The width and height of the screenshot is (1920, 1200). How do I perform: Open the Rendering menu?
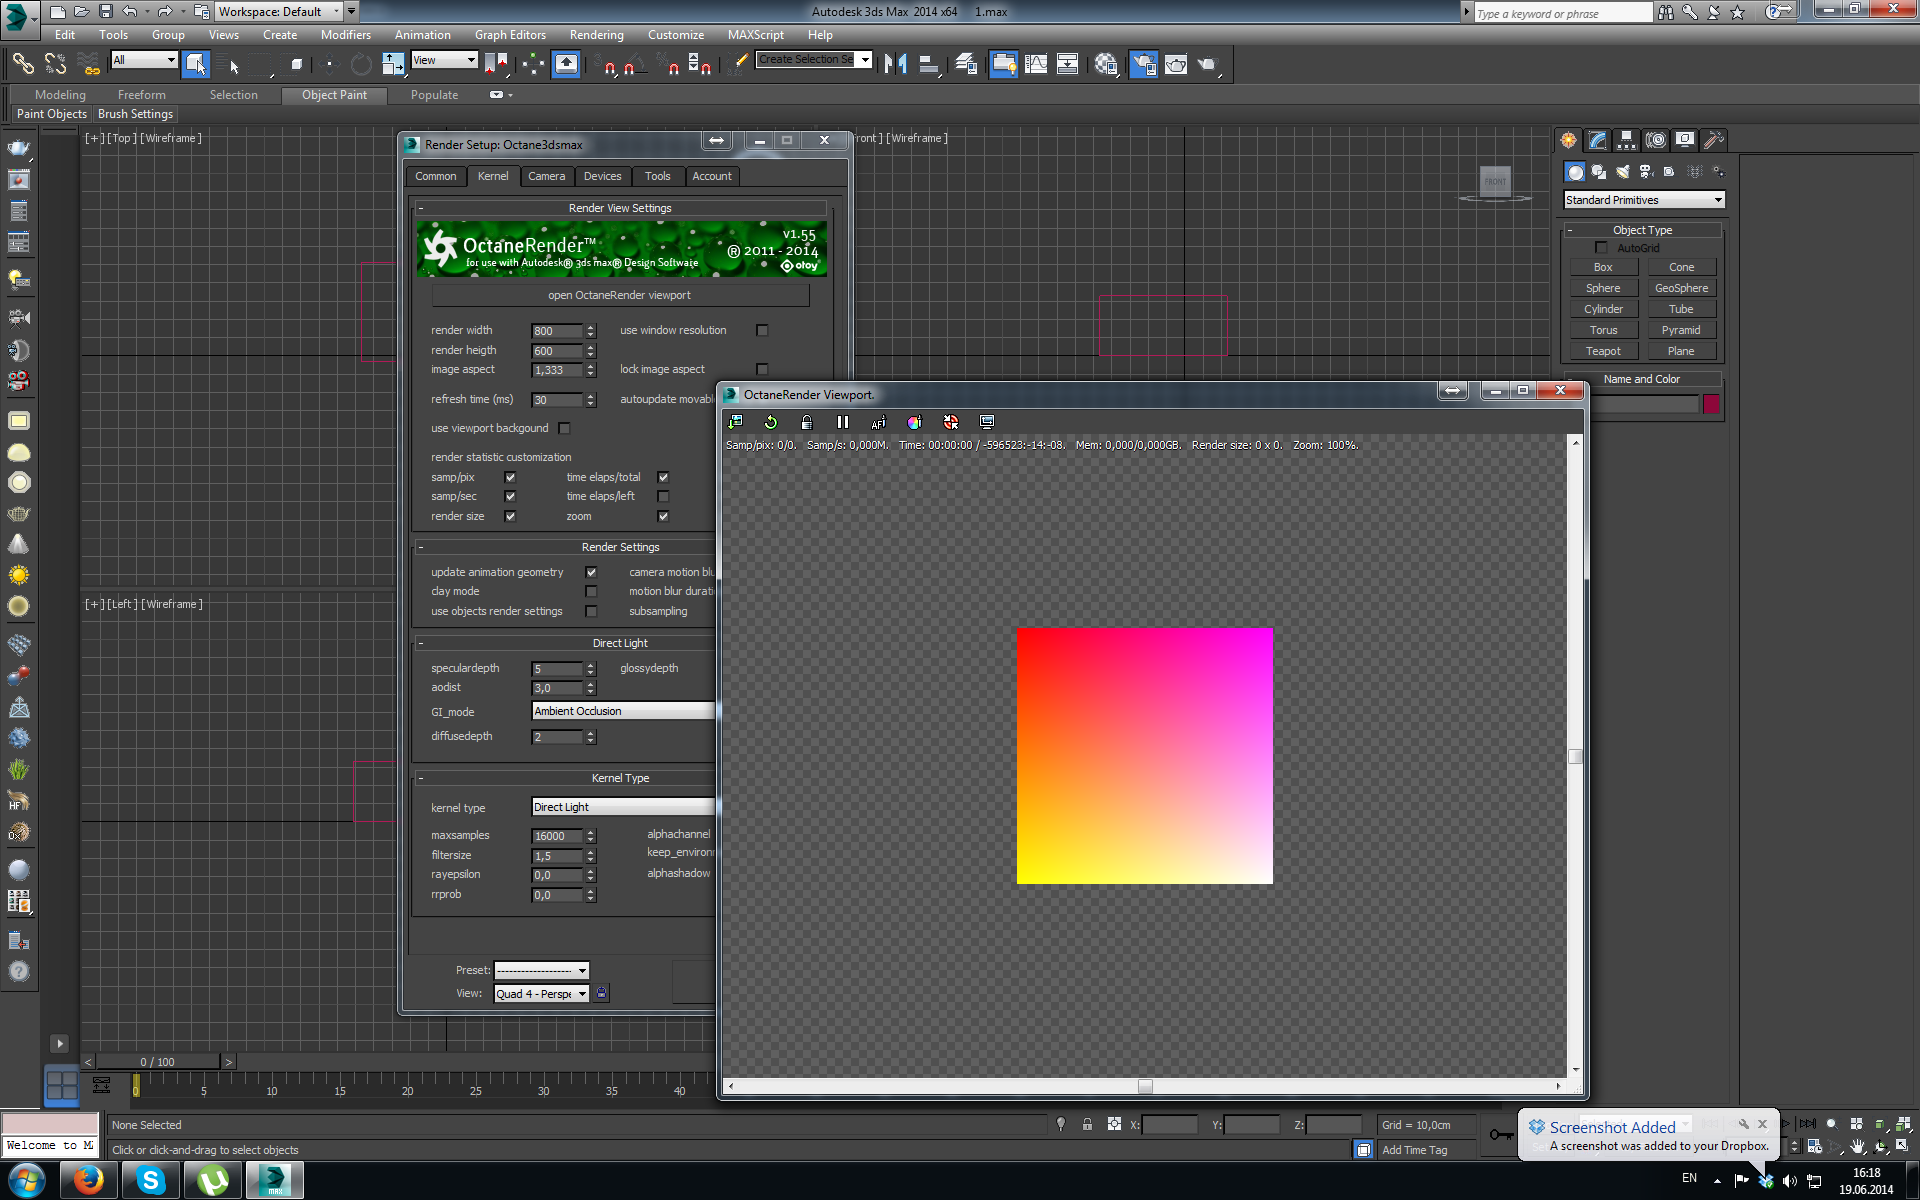click(x=596, y=35)
